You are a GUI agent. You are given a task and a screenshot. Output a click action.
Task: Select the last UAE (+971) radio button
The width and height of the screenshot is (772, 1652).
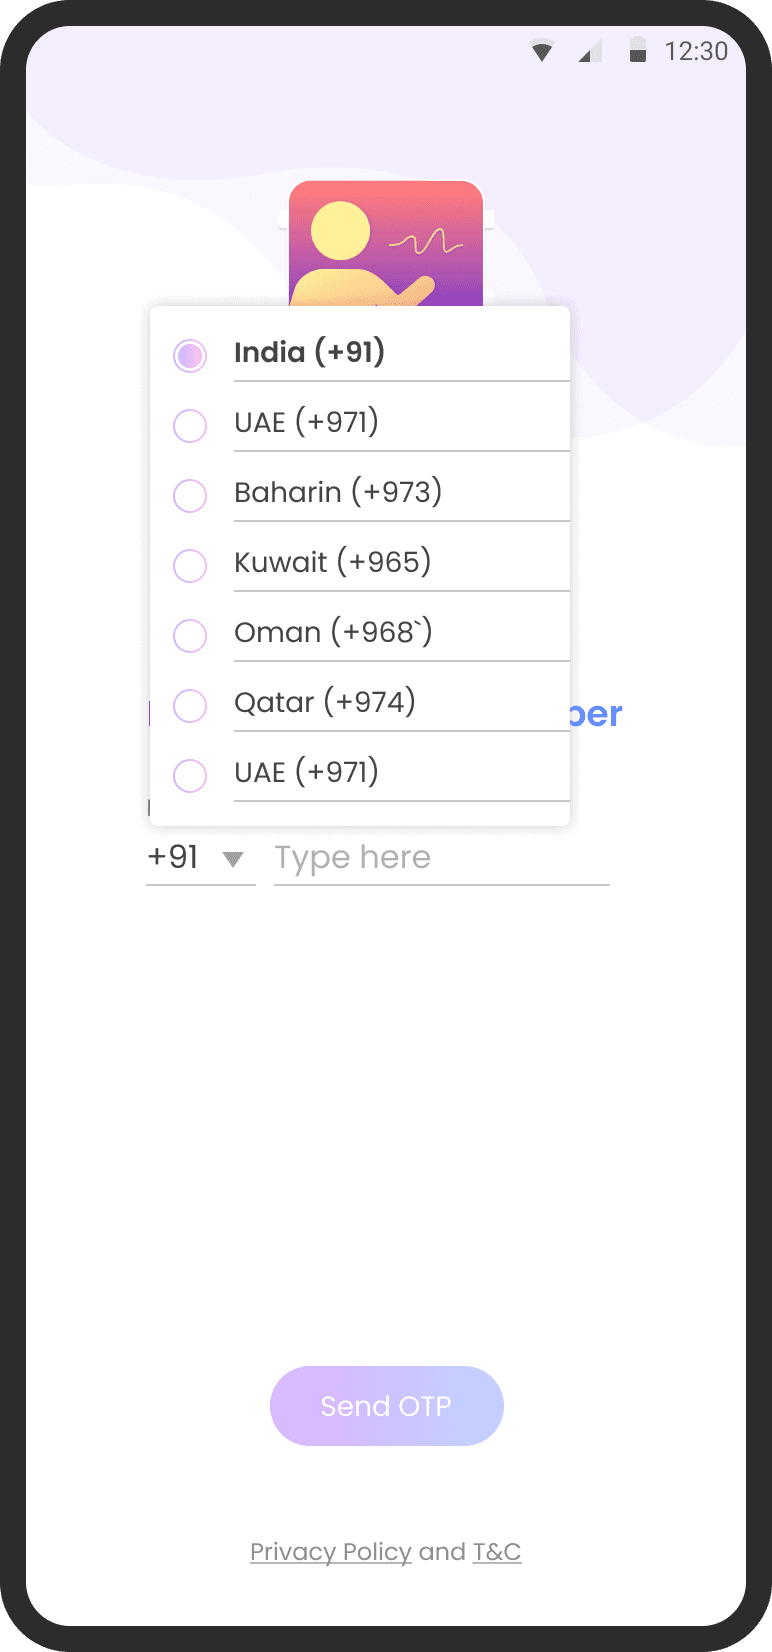tap(190, 775)
